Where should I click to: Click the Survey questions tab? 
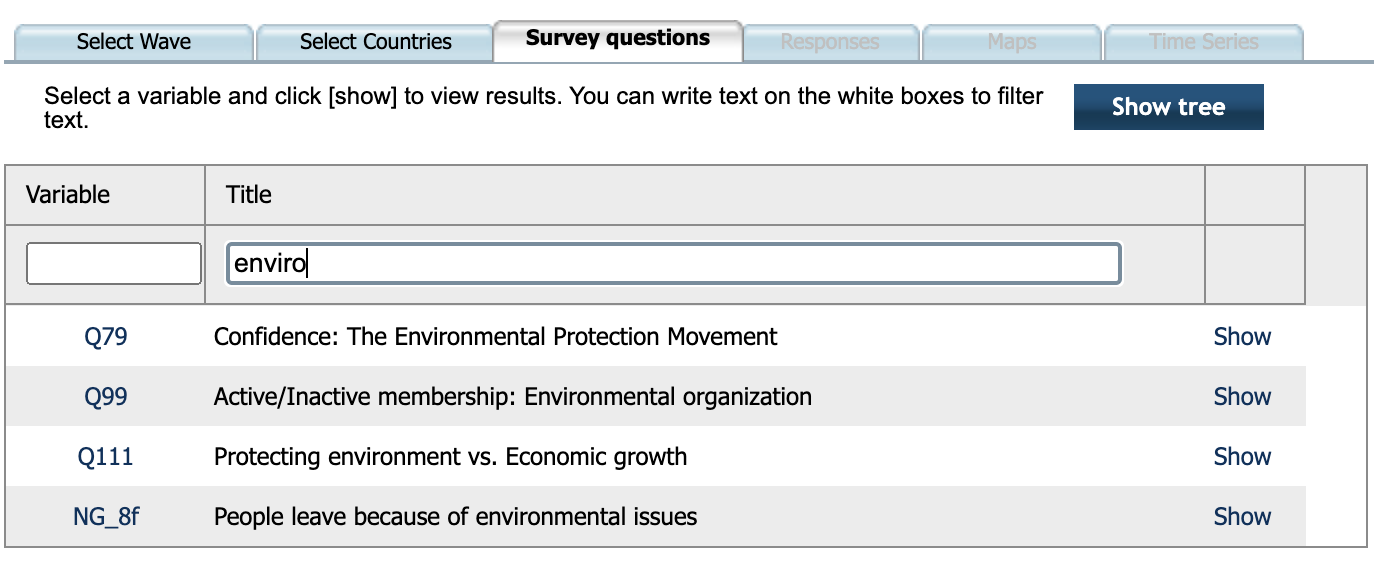[618, 39]
